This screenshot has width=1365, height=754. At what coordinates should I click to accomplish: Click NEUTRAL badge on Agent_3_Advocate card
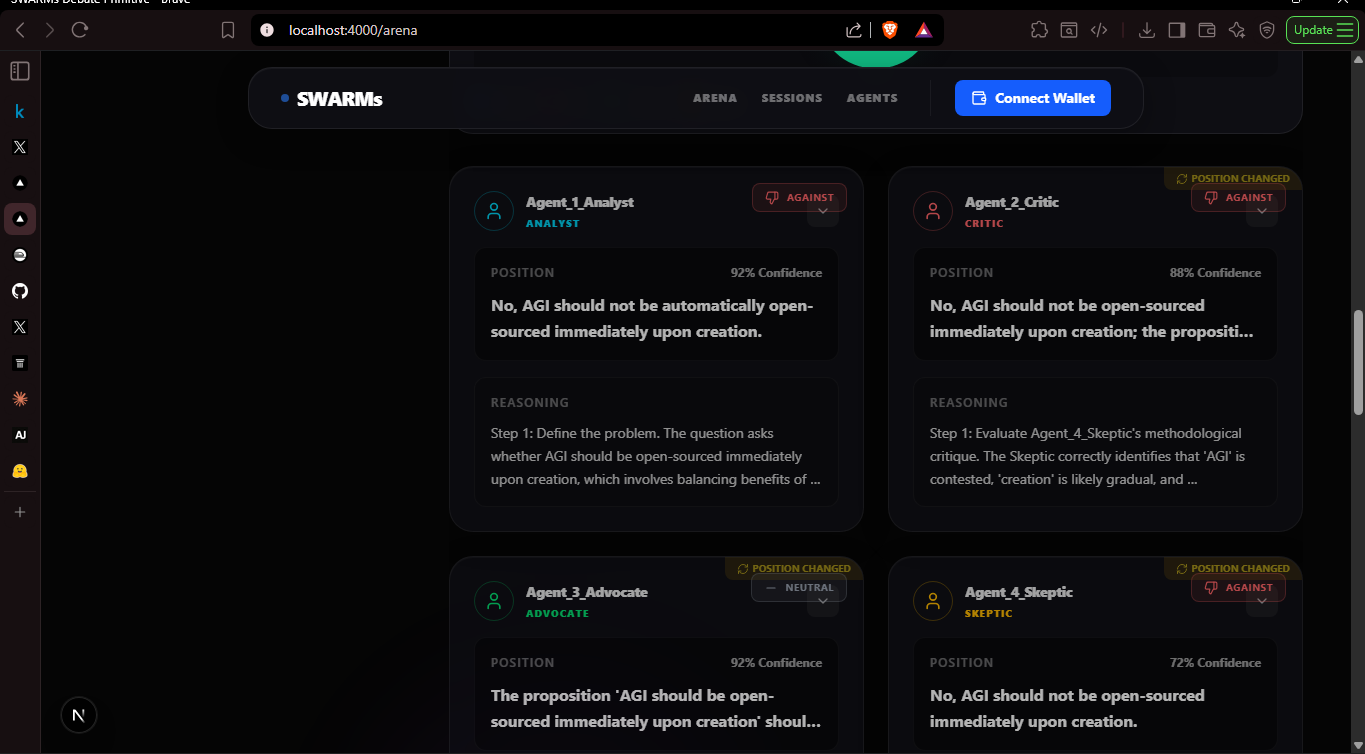(x=799, y=588)
